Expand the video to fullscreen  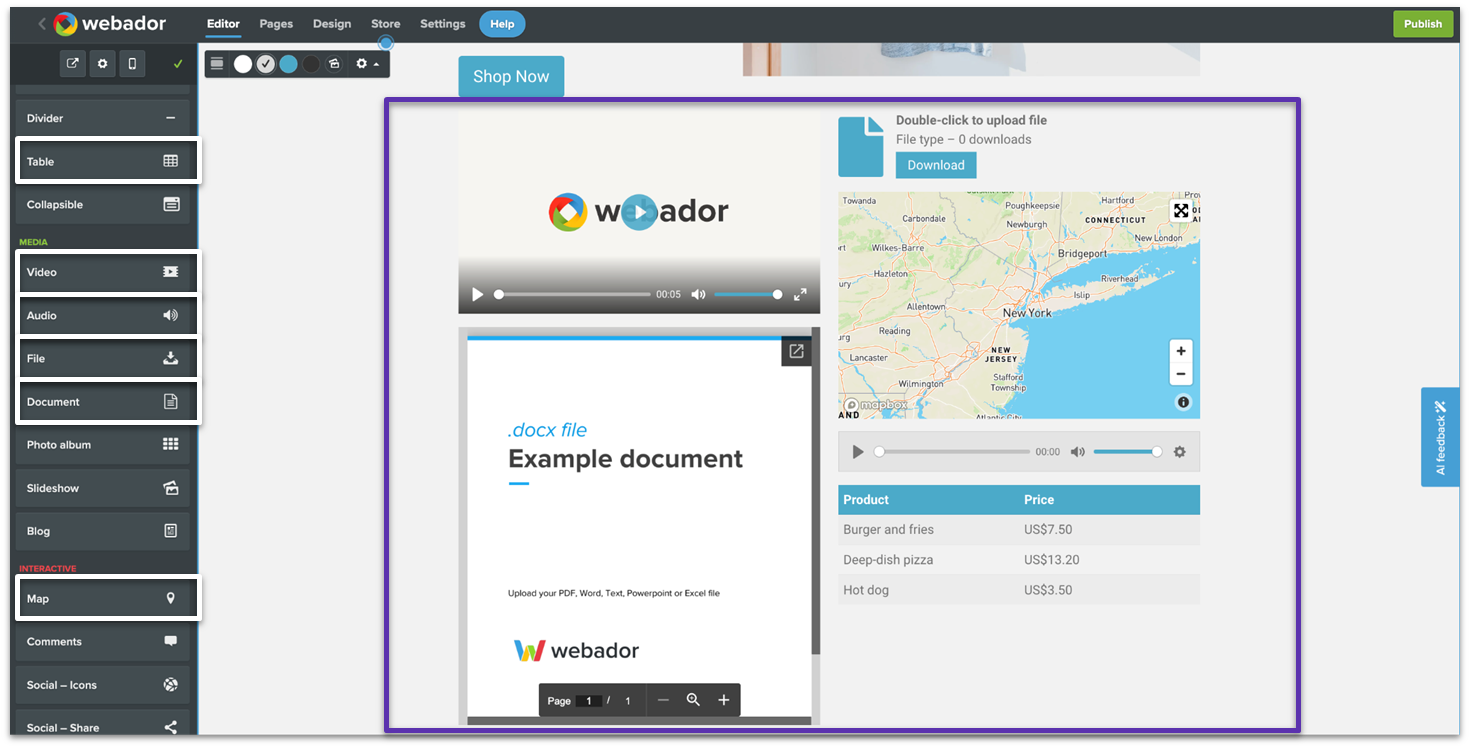[x=800, y=294]
